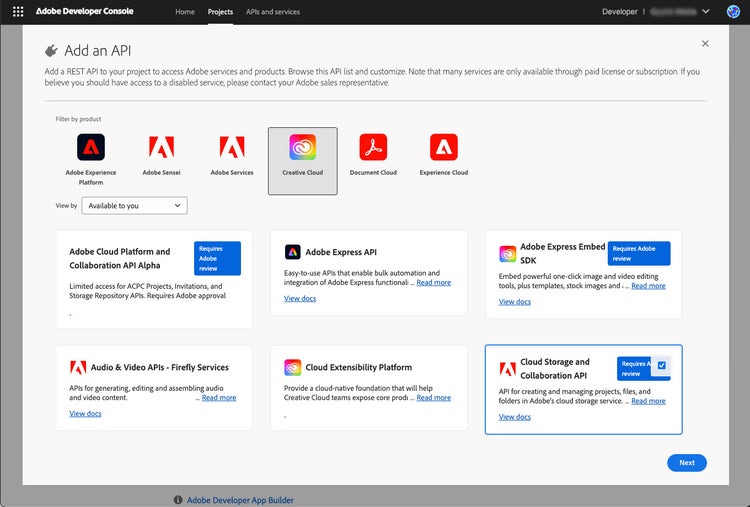
Task: Expand the organization switcher chevron
Action: pos(706,11)
